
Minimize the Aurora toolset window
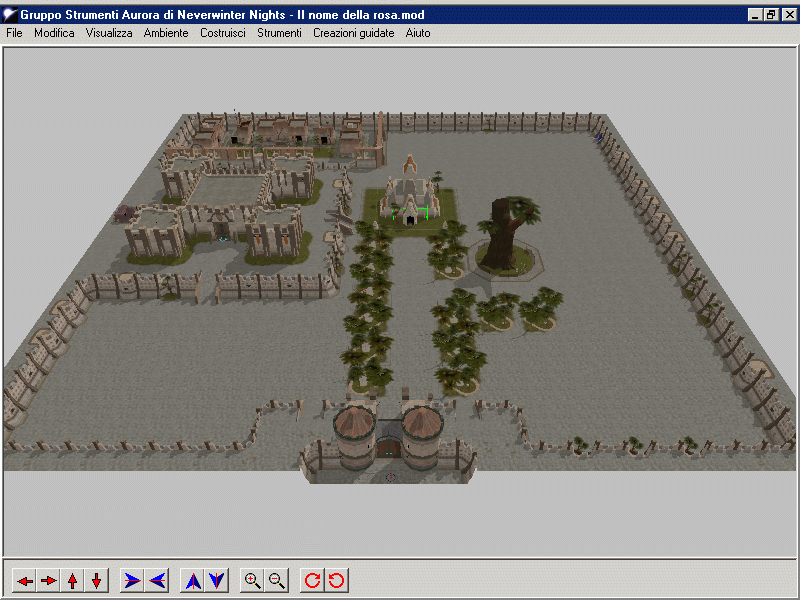click(x=755, y=15)
